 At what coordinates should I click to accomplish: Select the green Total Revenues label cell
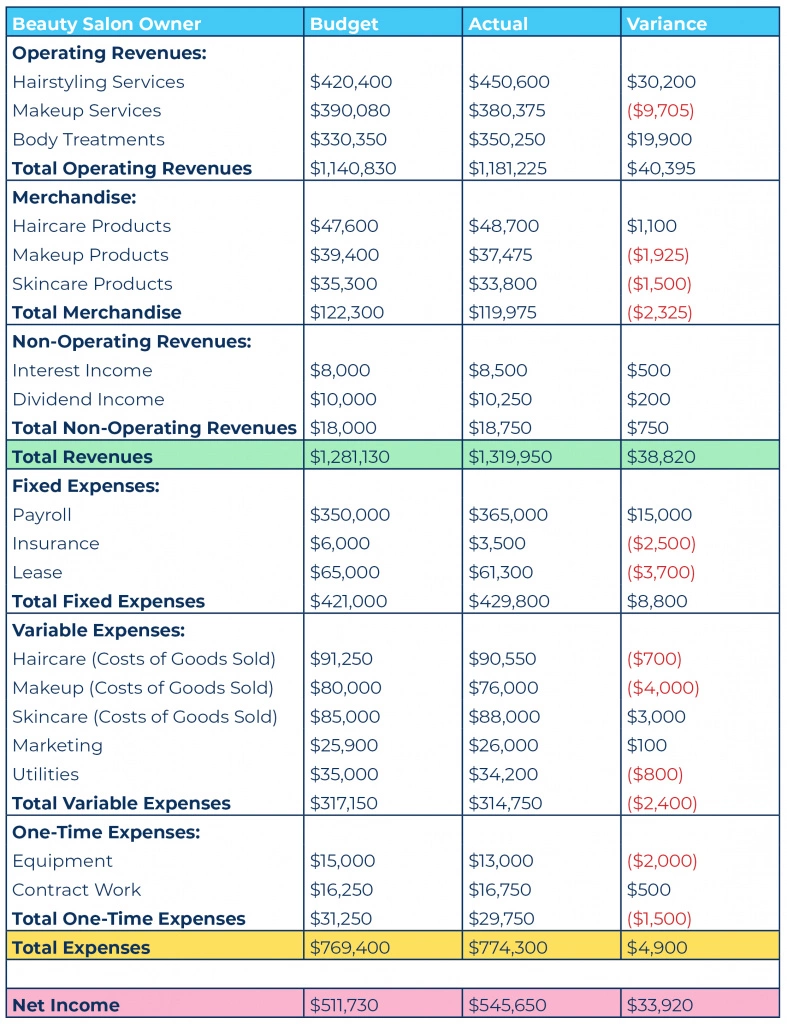[x=155, y=456]
